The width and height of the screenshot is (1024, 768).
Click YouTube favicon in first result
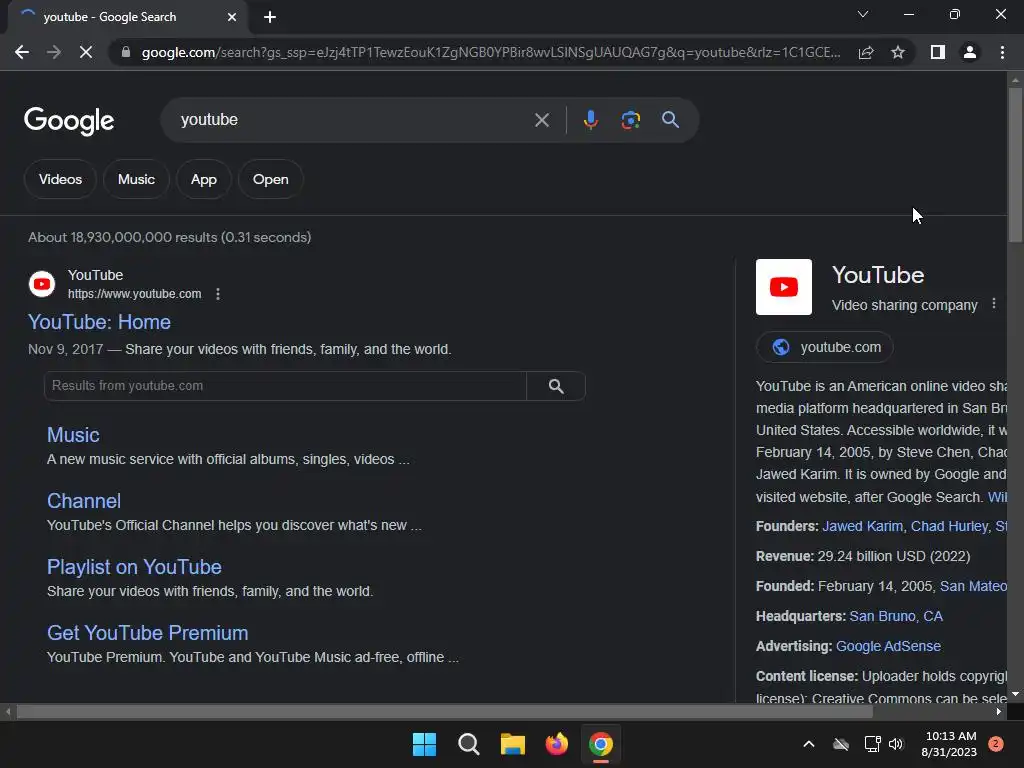(x=42, y=284)
